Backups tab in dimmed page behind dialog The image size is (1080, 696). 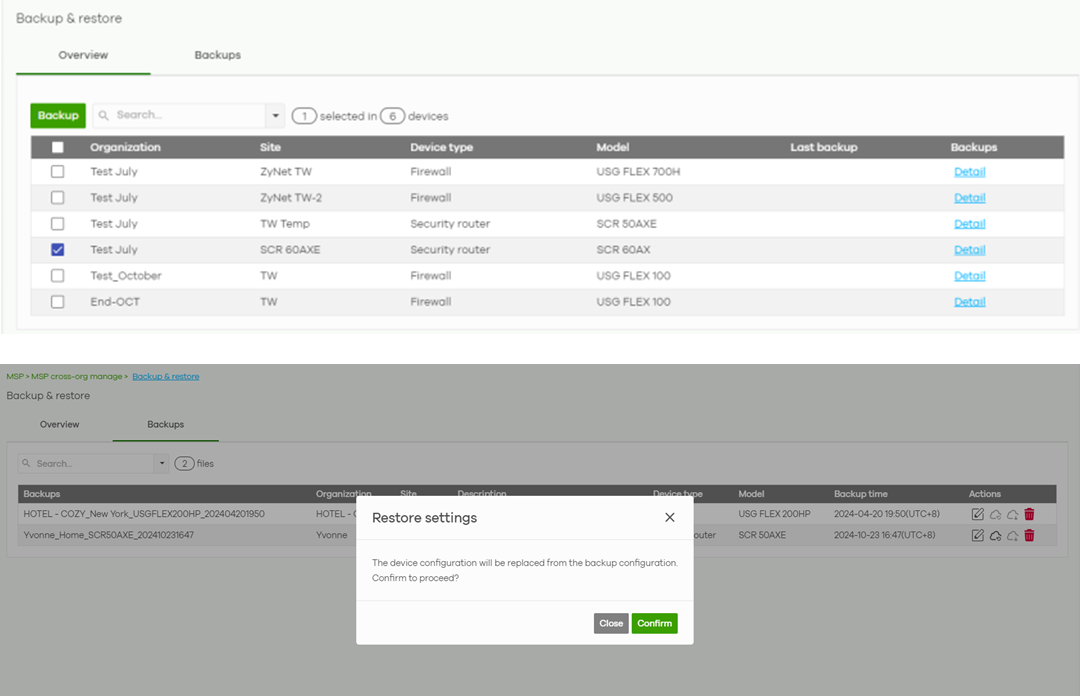(165, 424)
